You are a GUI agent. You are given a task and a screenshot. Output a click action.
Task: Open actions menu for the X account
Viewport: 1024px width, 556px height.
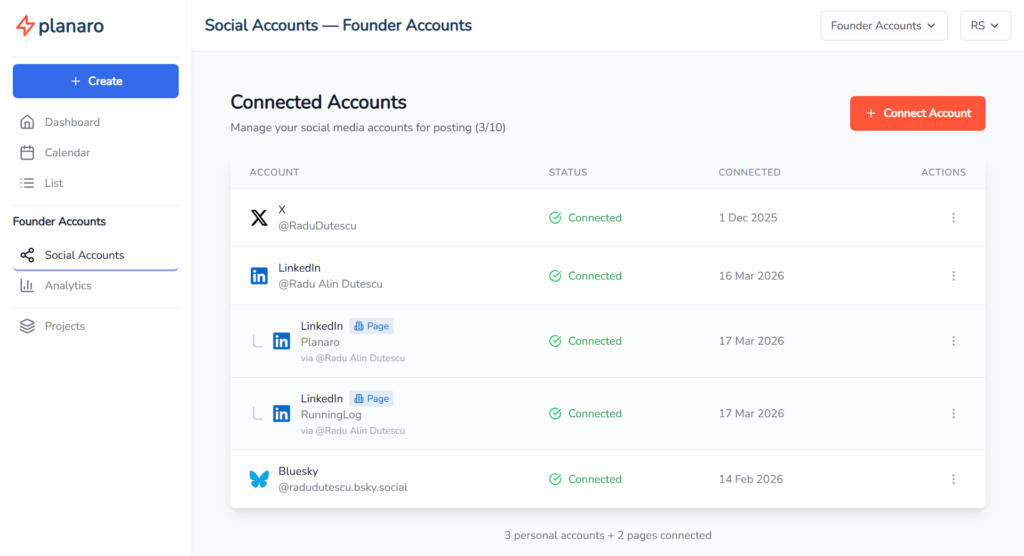[x=953, y=218]
